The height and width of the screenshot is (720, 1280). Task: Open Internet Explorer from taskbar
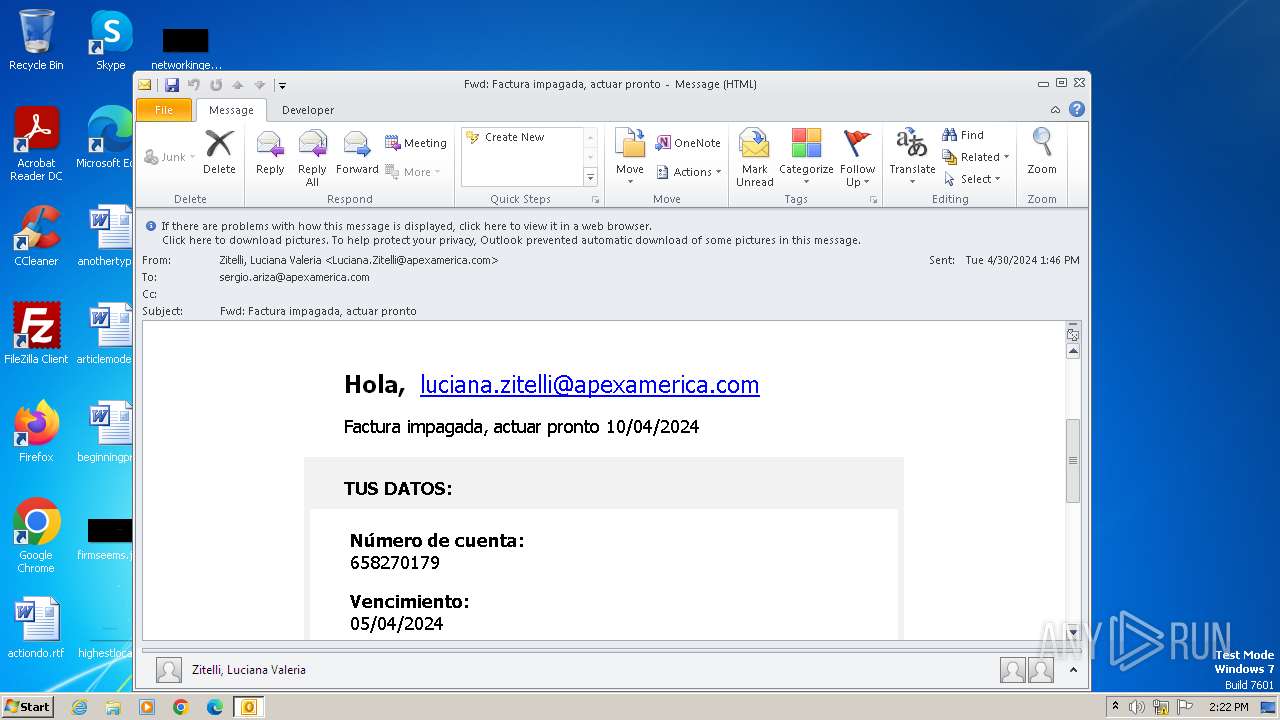pyautogui.click(x=79, y=707)
